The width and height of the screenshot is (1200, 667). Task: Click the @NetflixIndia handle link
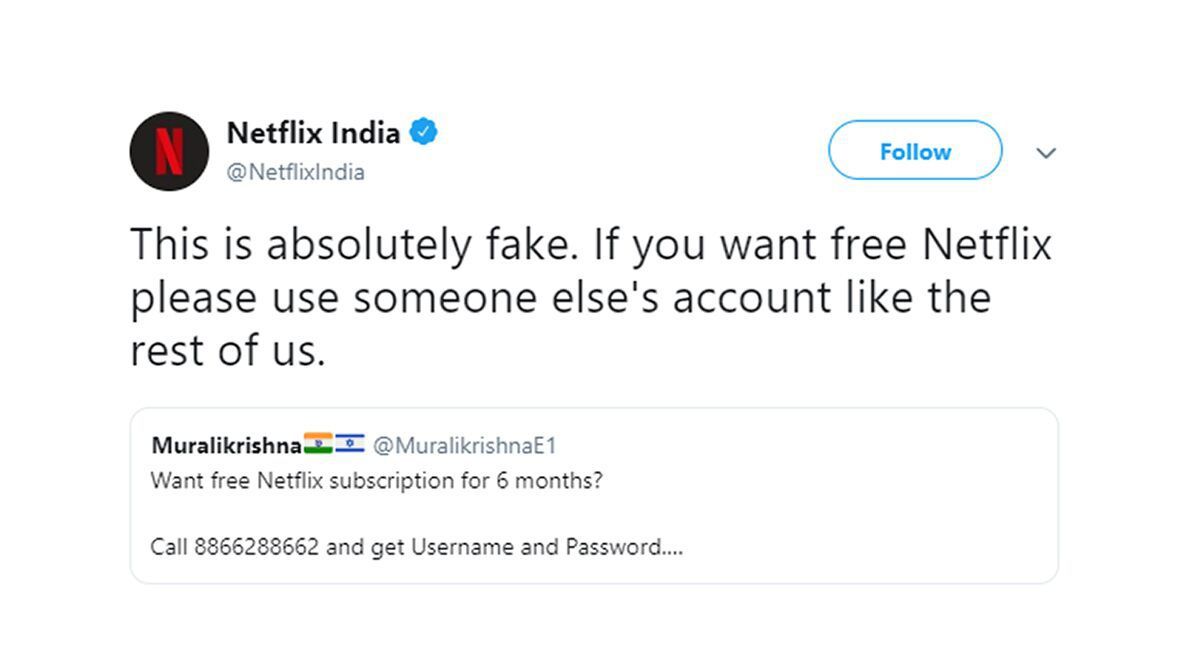(295, 172)
